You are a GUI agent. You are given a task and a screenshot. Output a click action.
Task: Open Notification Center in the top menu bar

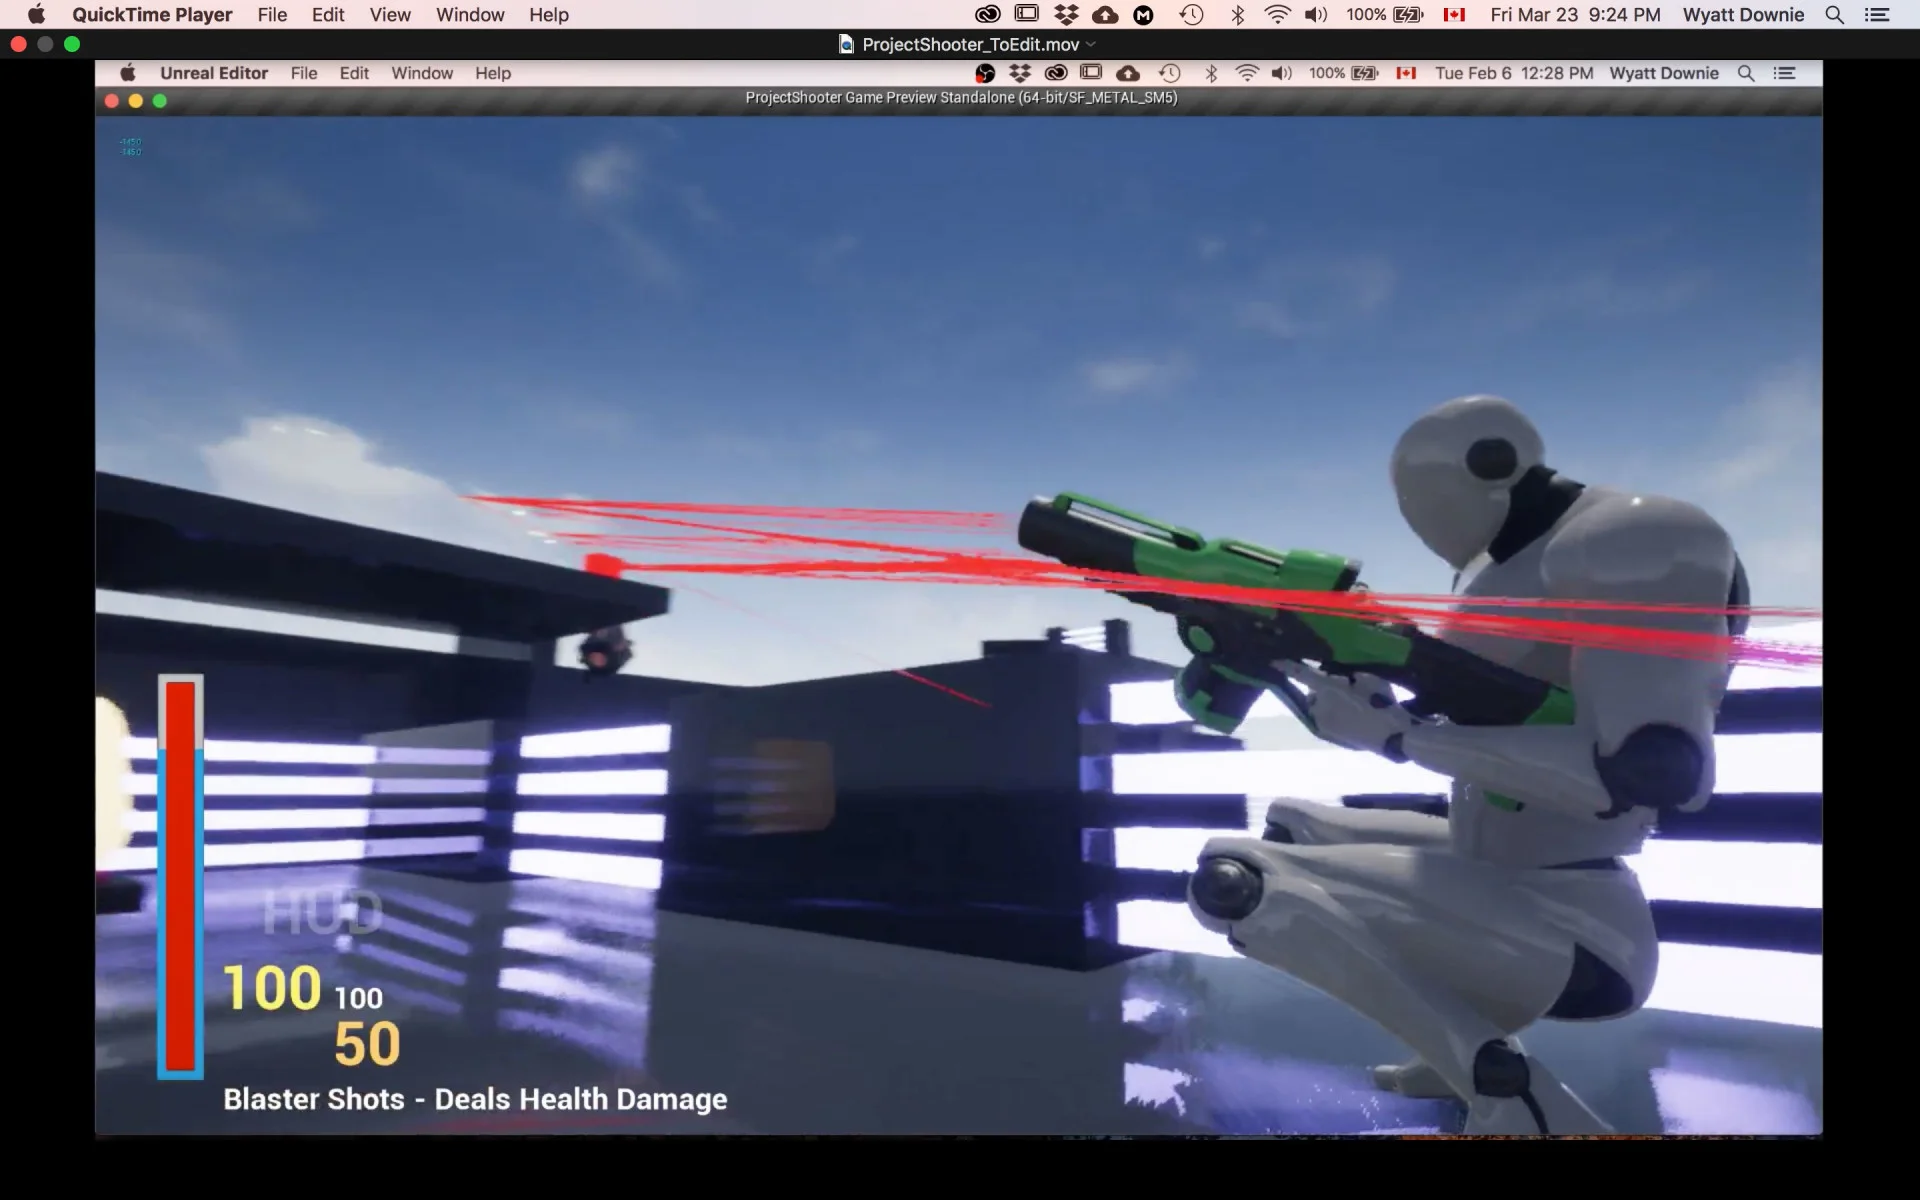tap(1877, 14)
